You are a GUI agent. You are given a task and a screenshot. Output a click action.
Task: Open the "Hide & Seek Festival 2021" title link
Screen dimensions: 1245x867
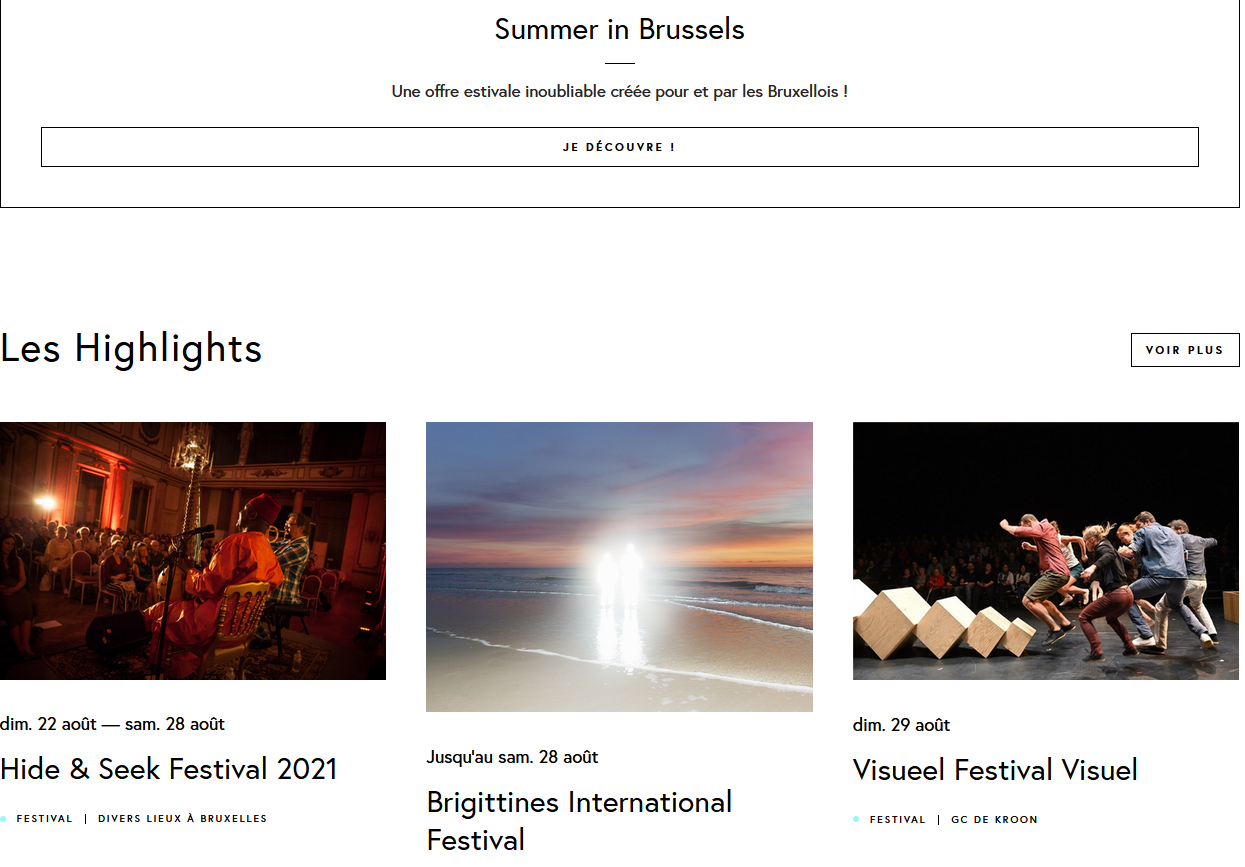(x=169, y=769)
